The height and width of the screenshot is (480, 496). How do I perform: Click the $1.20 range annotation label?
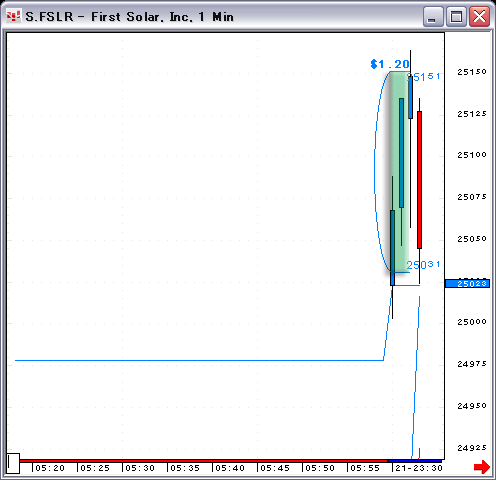pos(390,64)
